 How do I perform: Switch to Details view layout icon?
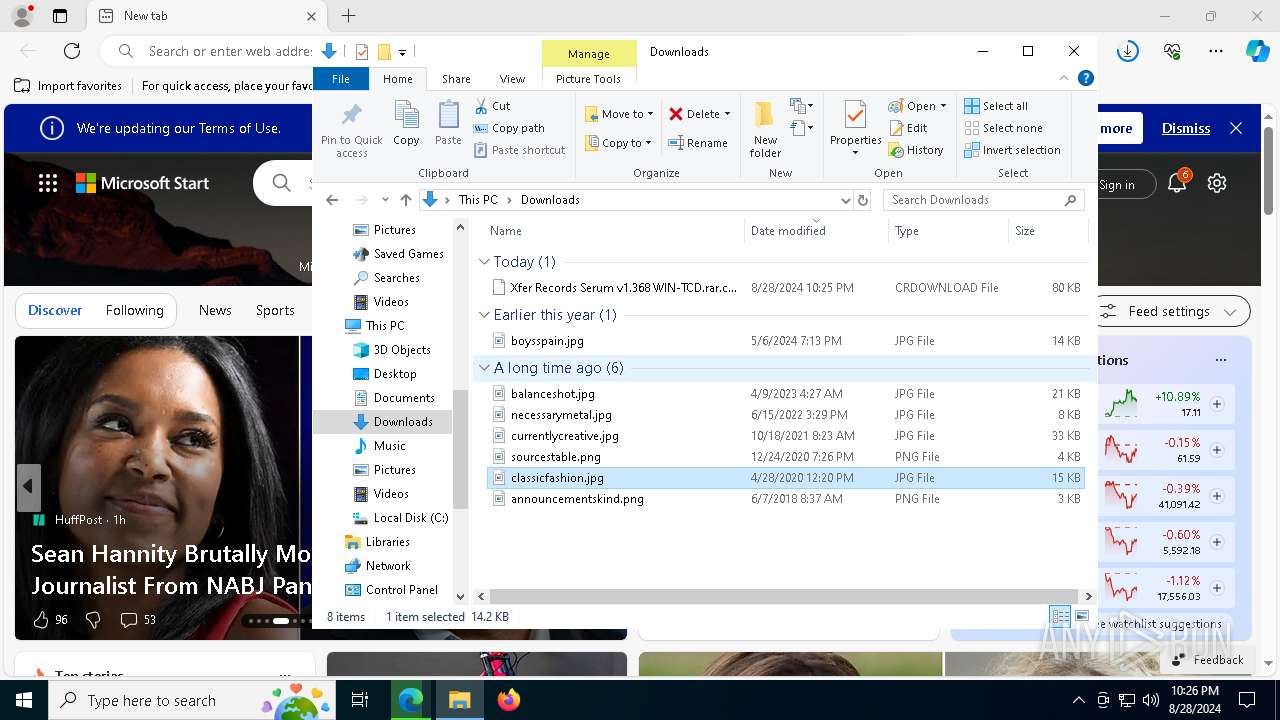[1060, 617]
